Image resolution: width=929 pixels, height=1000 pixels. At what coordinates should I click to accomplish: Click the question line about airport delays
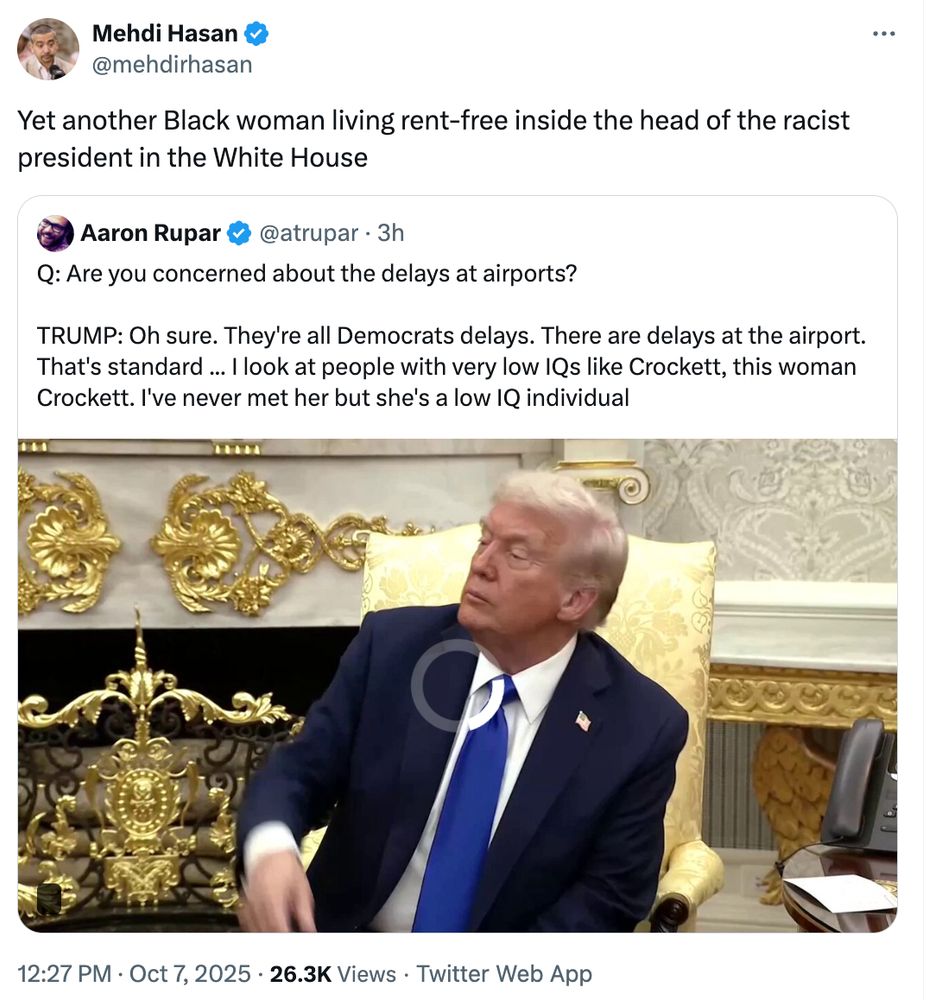click(x=307, y=274)
